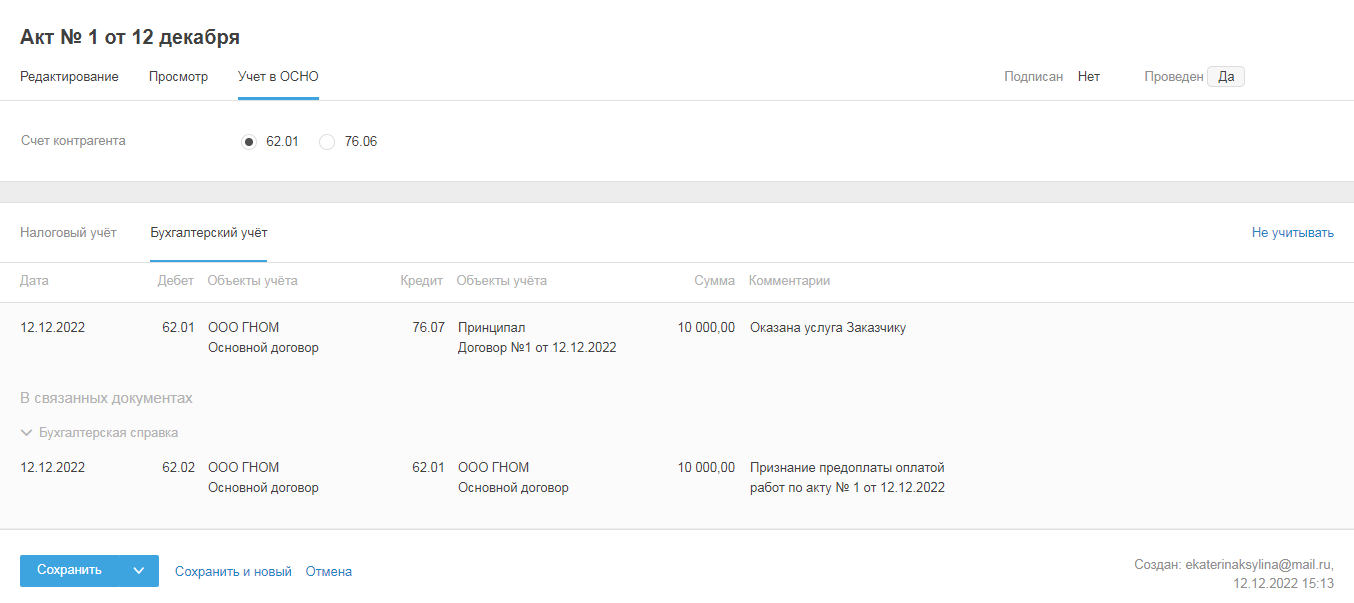Image resolution: width=1354 pixels, height=603 pixels.
Task: Switch to the Налоговый учёт tab
Action: [x=68, y=233]
